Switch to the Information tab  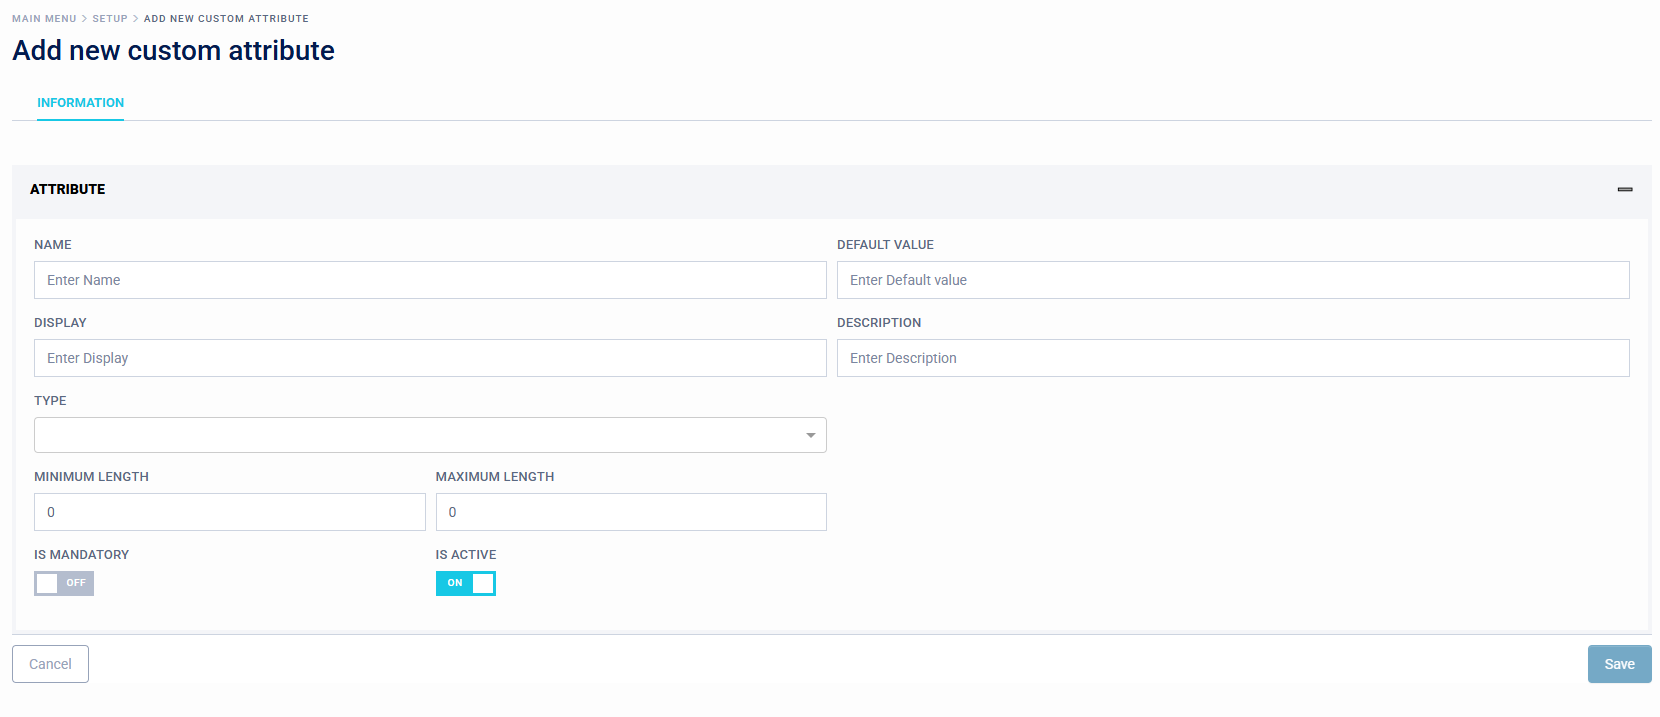pos(80,103)
